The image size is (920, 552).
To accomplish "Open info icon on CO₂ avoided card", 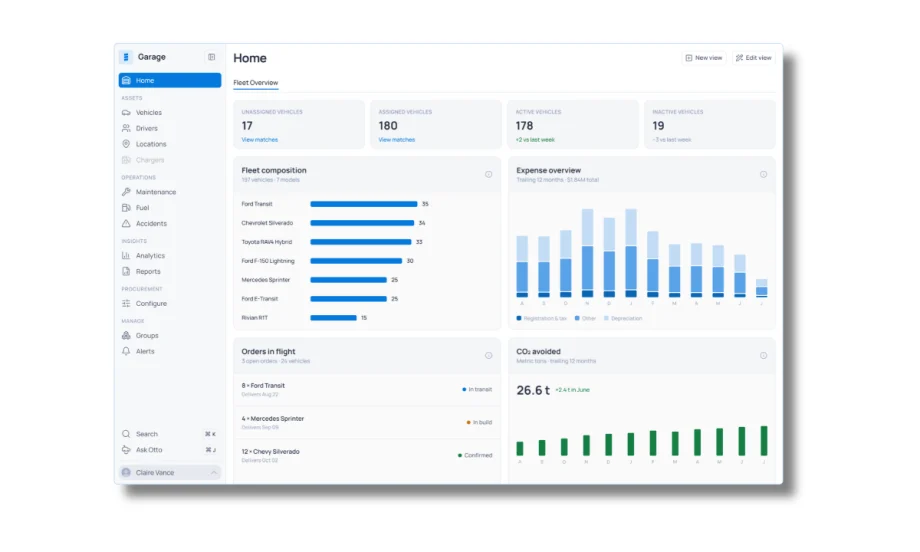I will (763, 355).
